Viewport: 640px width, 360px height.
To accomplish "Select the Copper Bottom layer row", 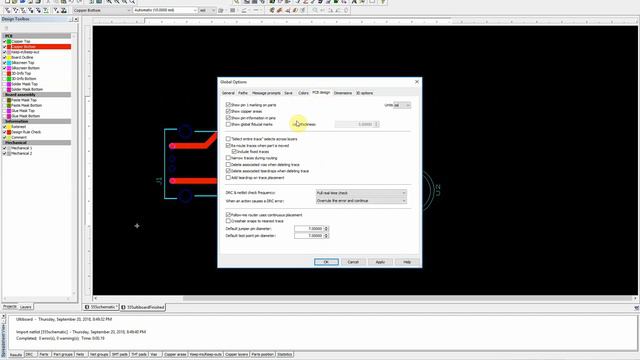I will (x=37, y=47).
